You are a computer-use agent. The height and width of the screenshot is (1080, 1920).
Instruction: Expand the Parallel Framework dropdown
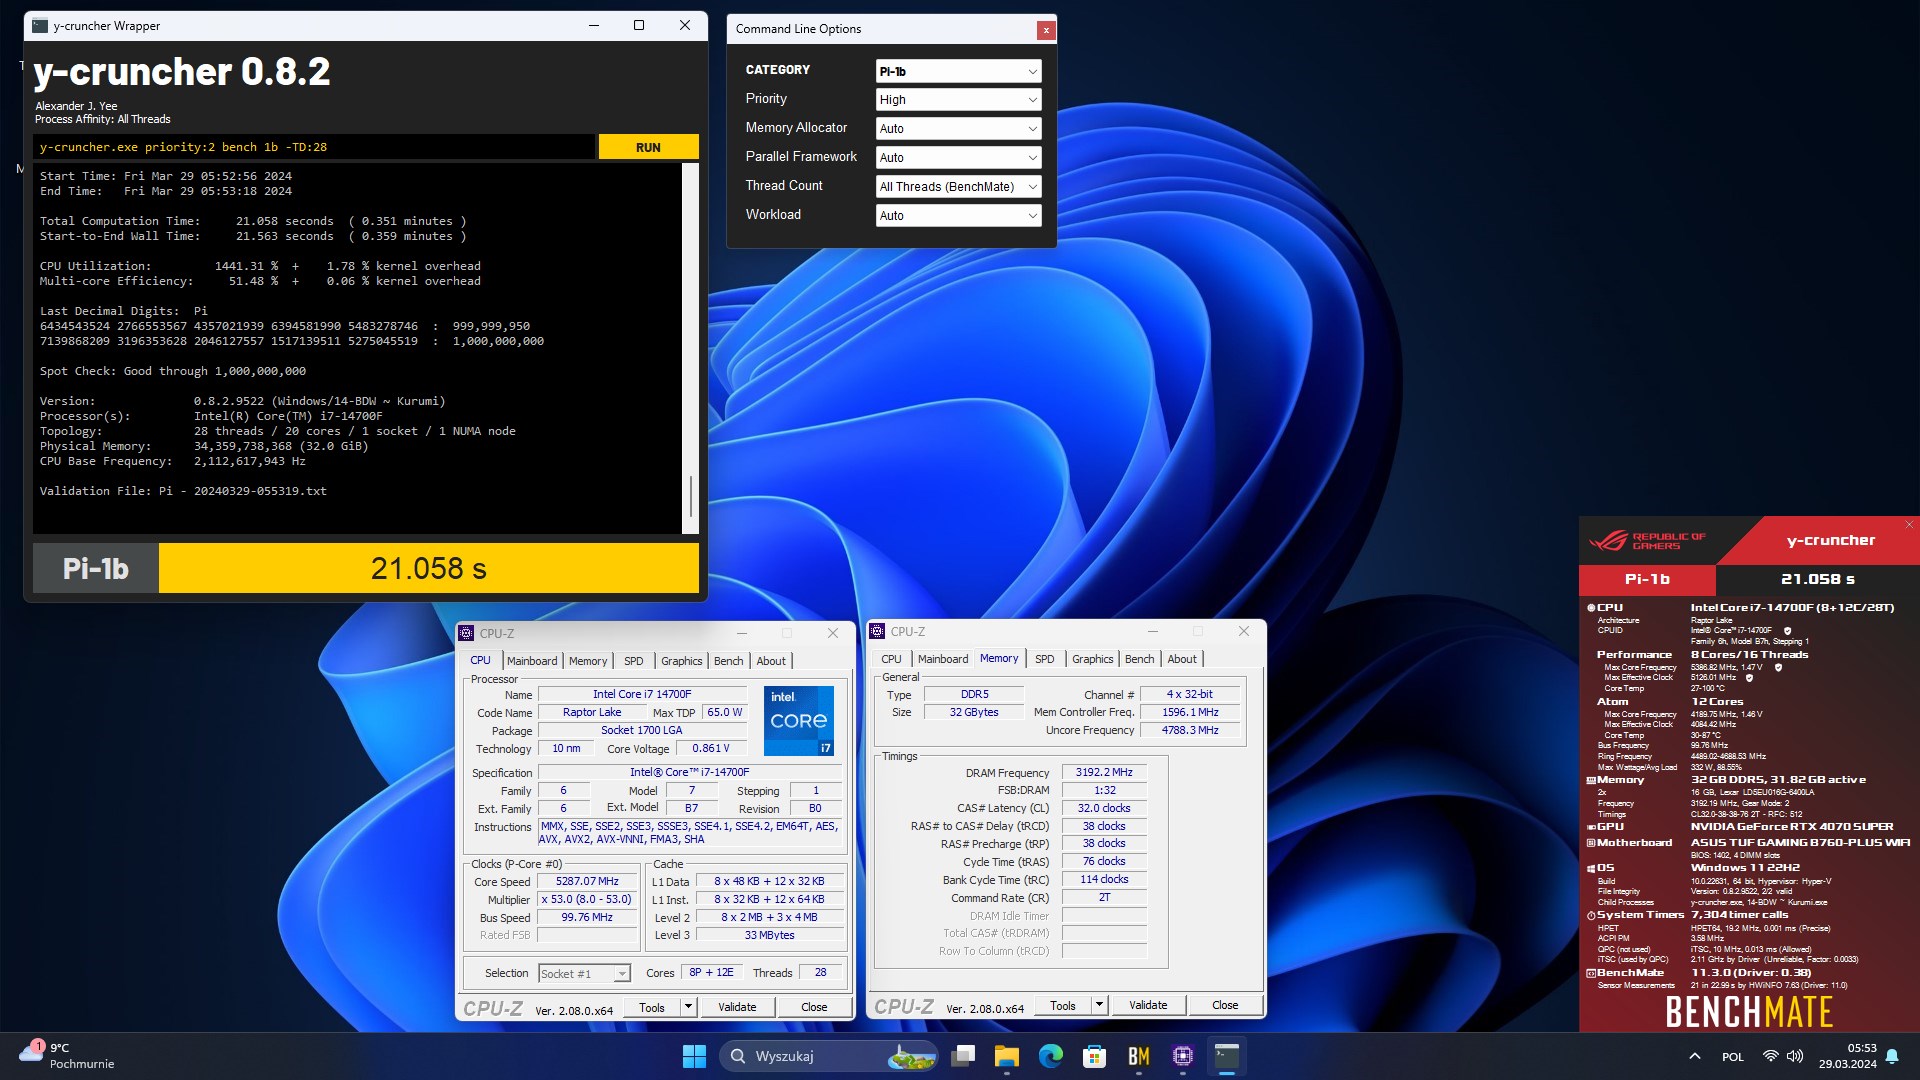[958, 158]
